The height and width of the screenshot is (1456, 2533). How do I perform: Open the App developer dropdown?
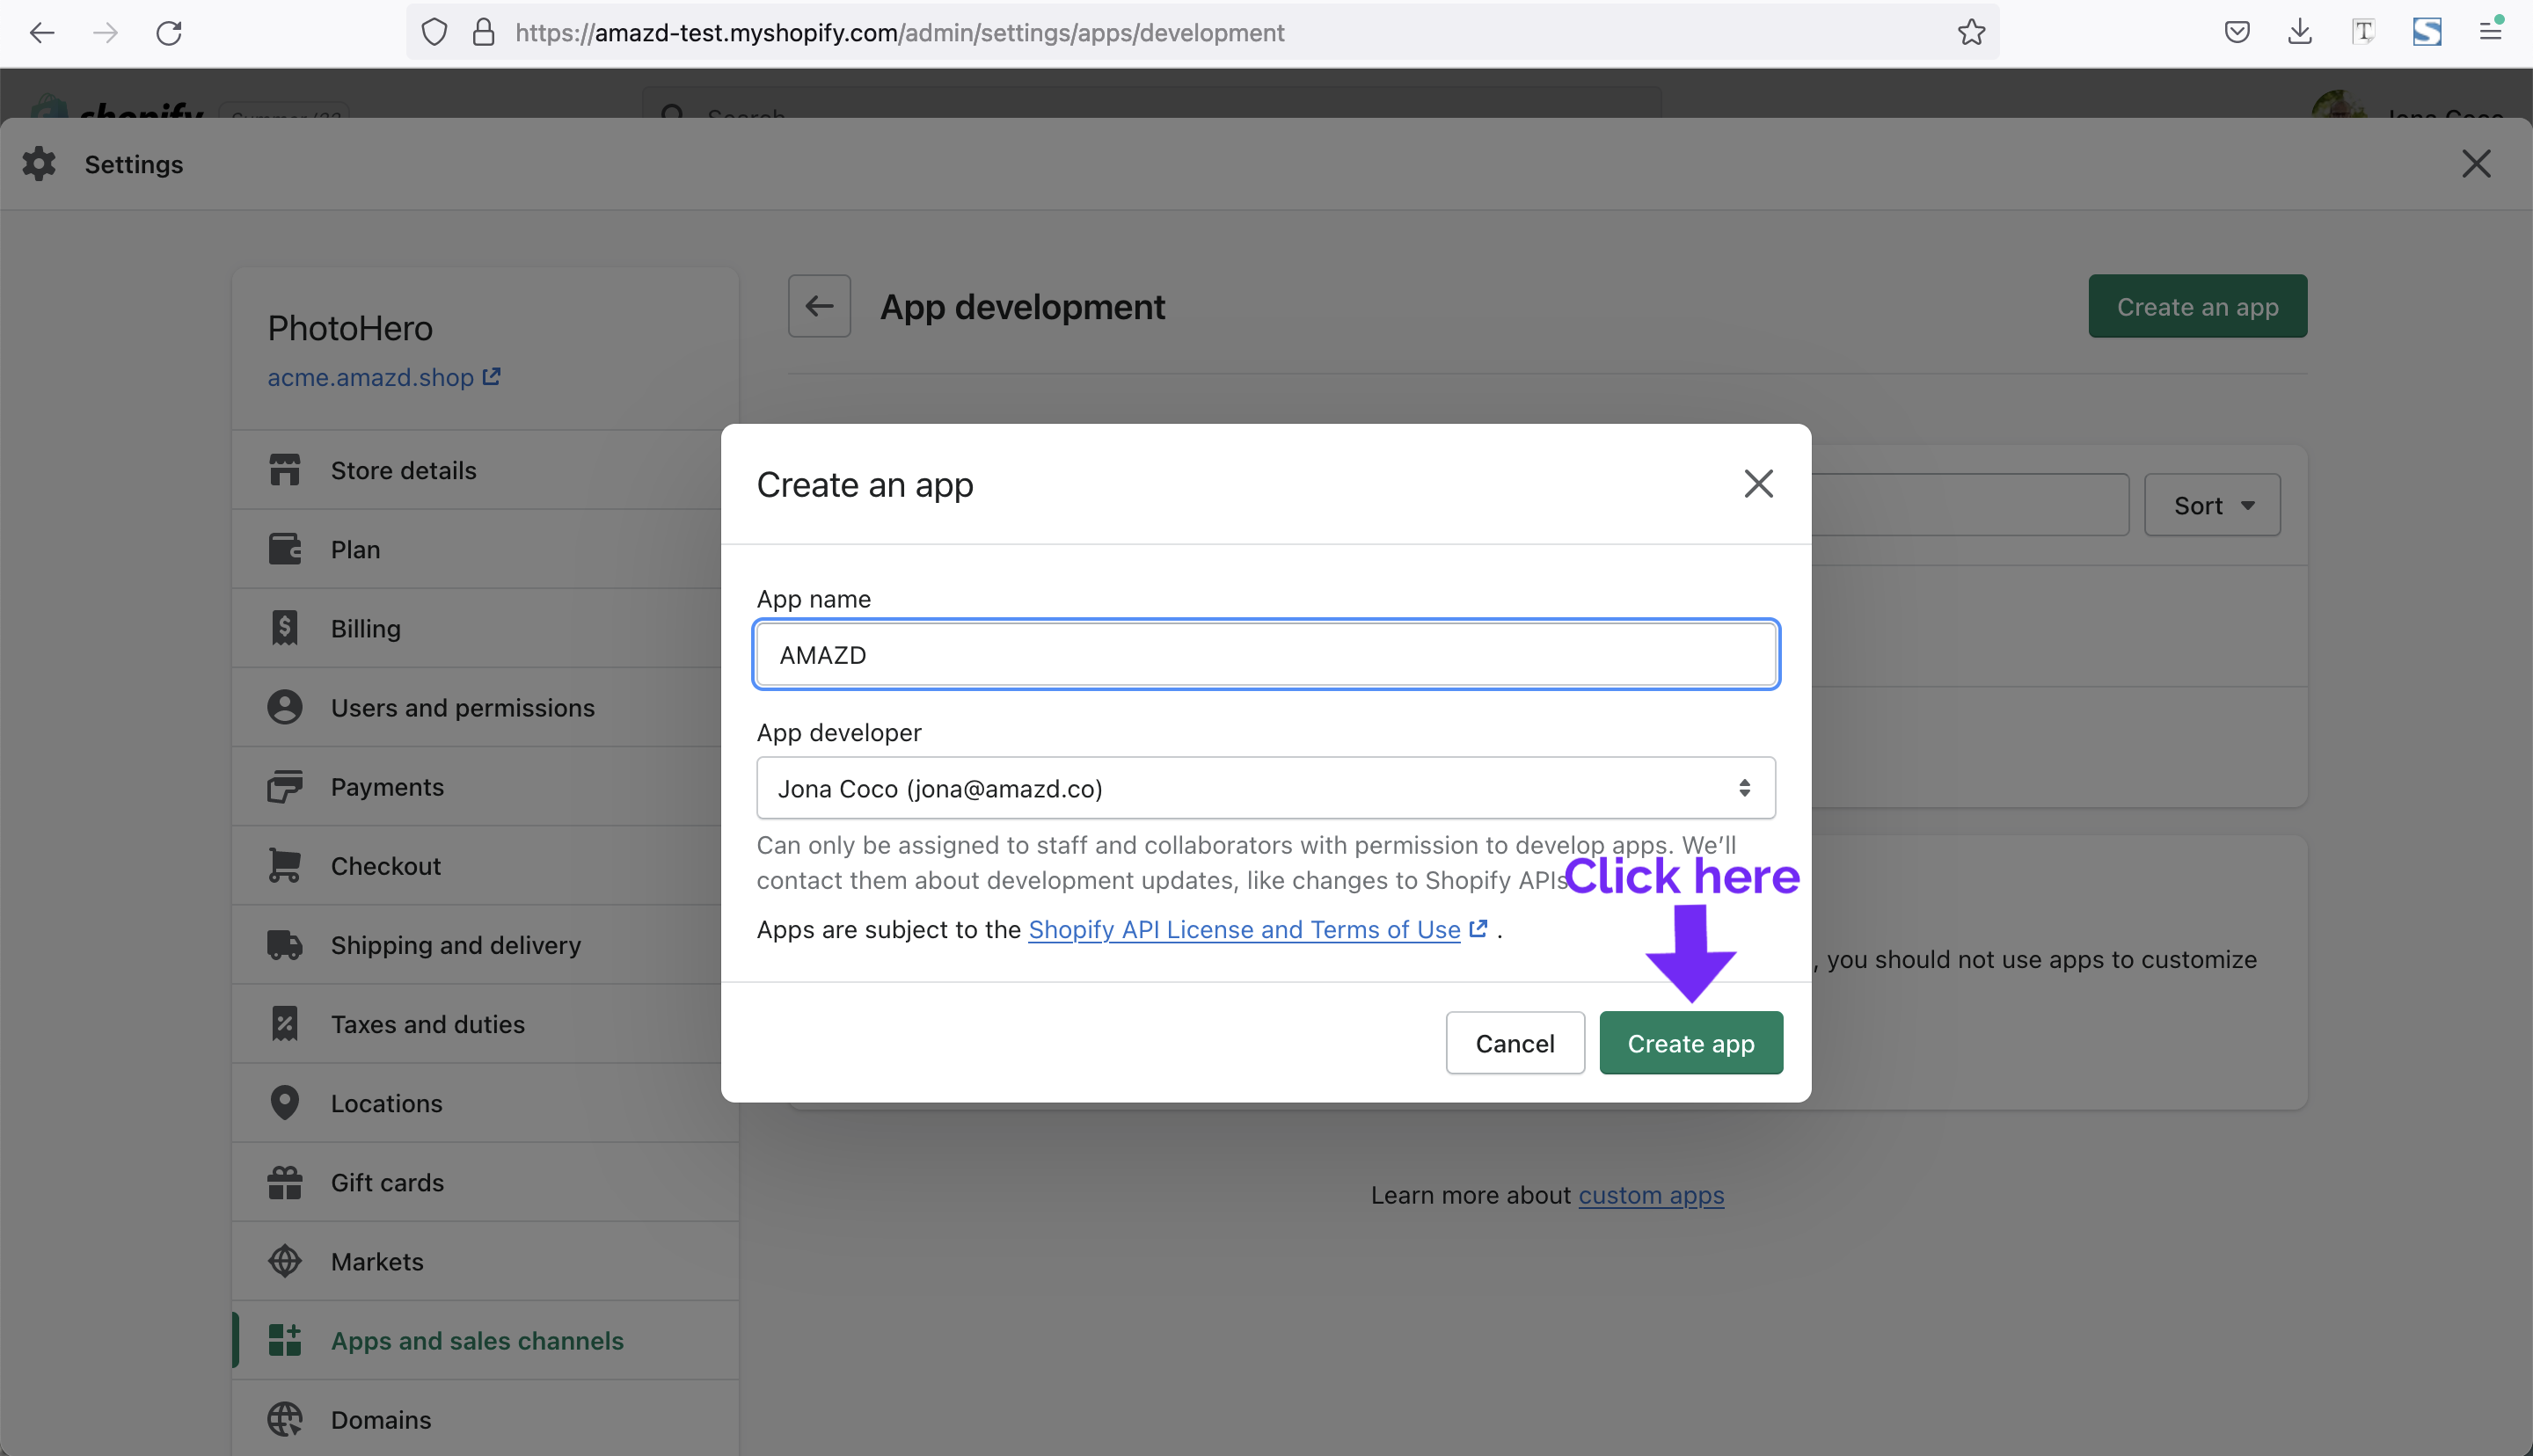[x=1266, y=789]
